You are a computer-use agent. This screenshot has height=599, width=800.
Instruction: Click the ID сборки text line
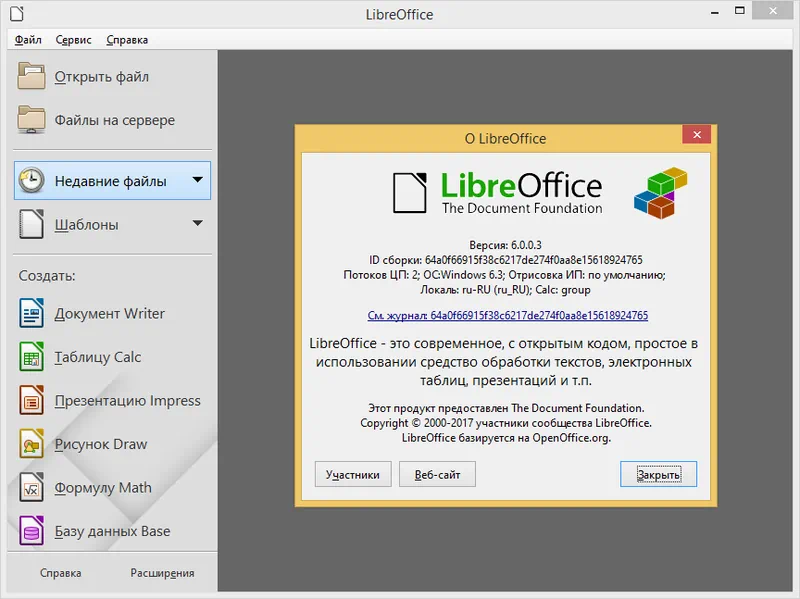coord(506,260)
